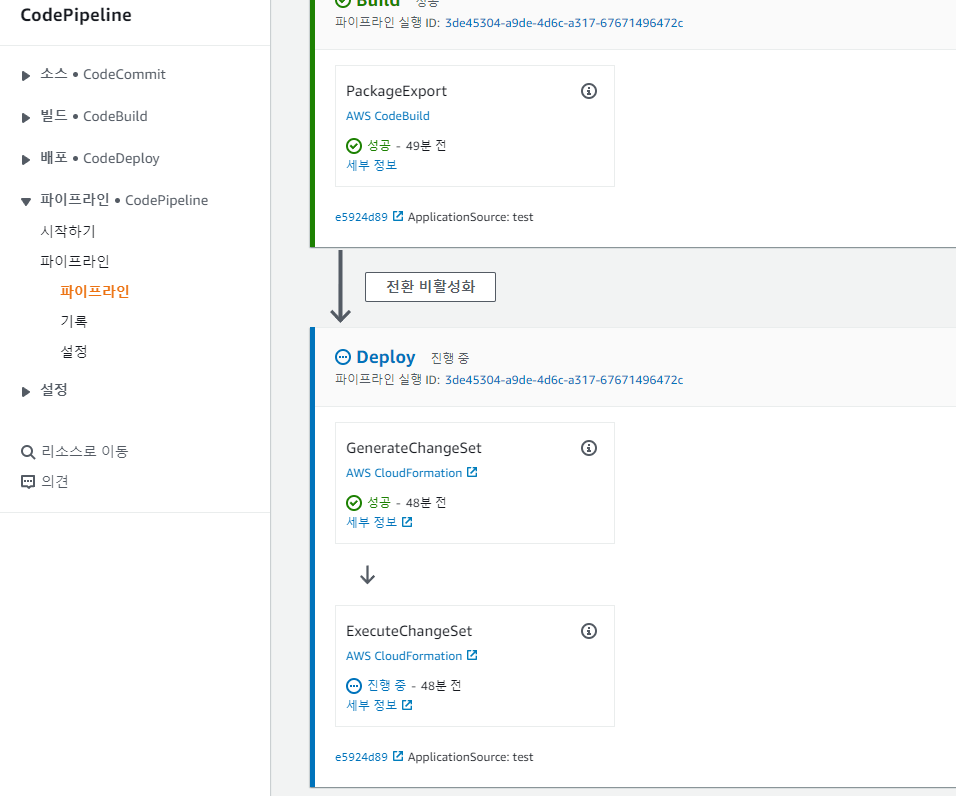Open GenerateChangeSet action info icon
This screenshot has height=796, width=956.
588,448
